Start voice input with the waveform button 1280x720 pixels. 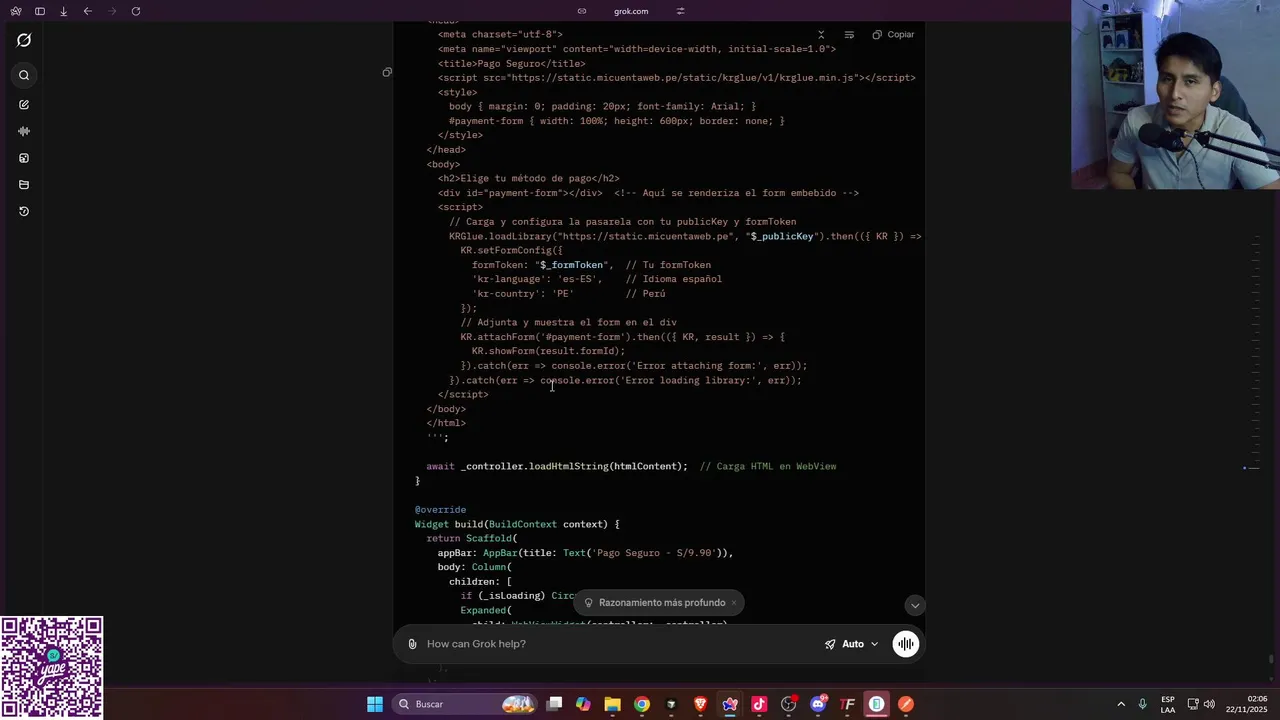click(906, 644)
